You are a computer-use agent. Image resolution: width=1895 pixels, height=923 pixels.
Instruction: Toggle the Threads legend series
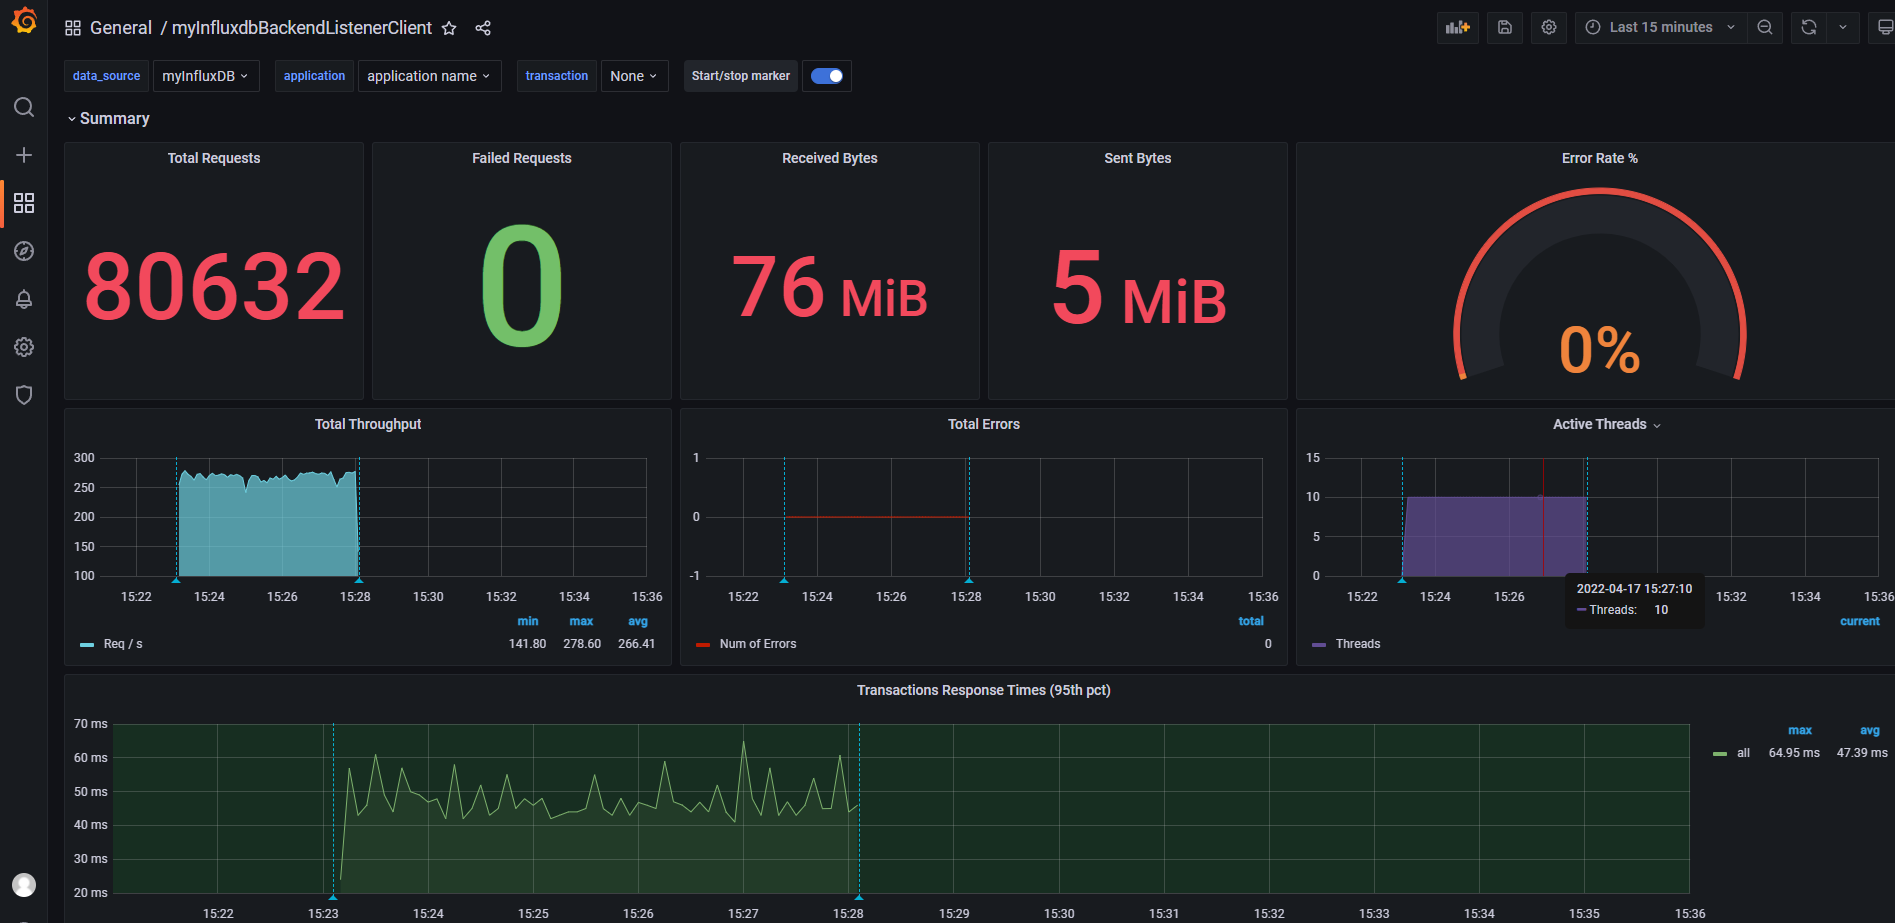click(1358, 644)
